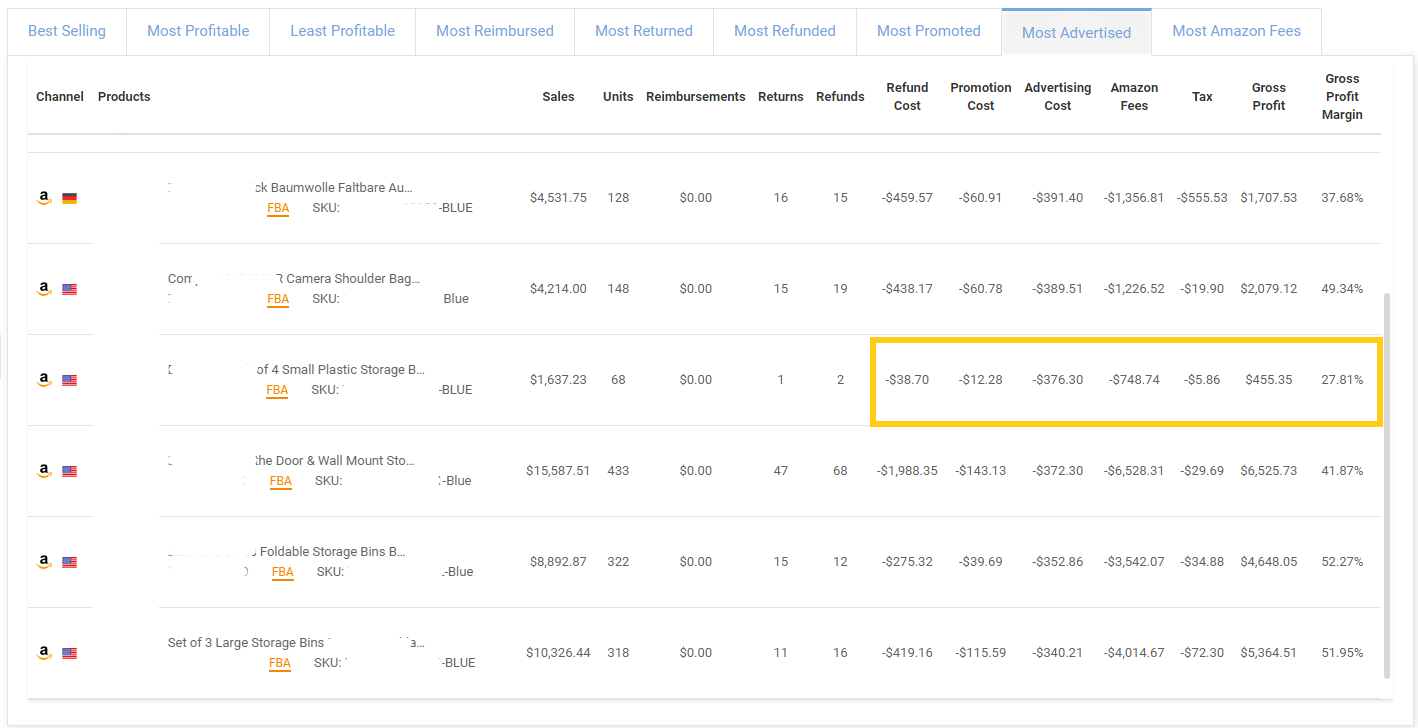Click the Door & Wall Mount product title
Image resolution: width=1418 pixels, height=728 pixels.
[x=334, y=461]
